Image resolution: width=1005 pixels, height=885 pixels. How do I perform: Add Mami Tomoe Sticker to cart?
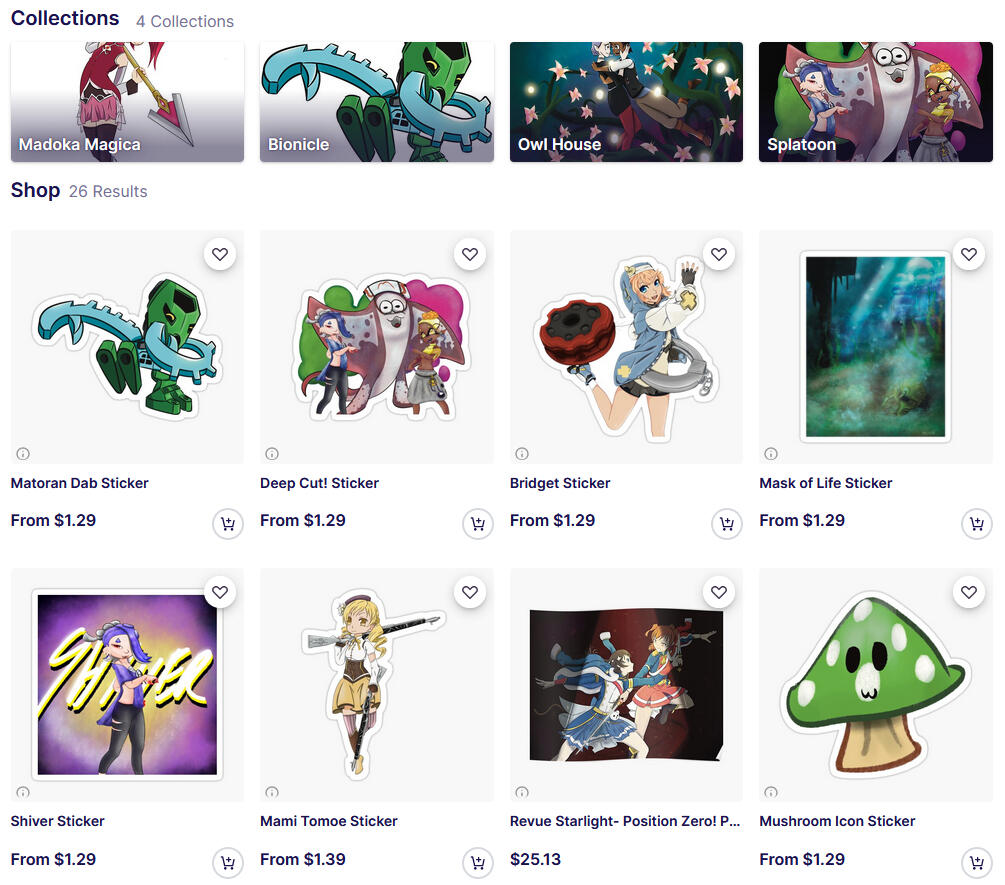478,862
